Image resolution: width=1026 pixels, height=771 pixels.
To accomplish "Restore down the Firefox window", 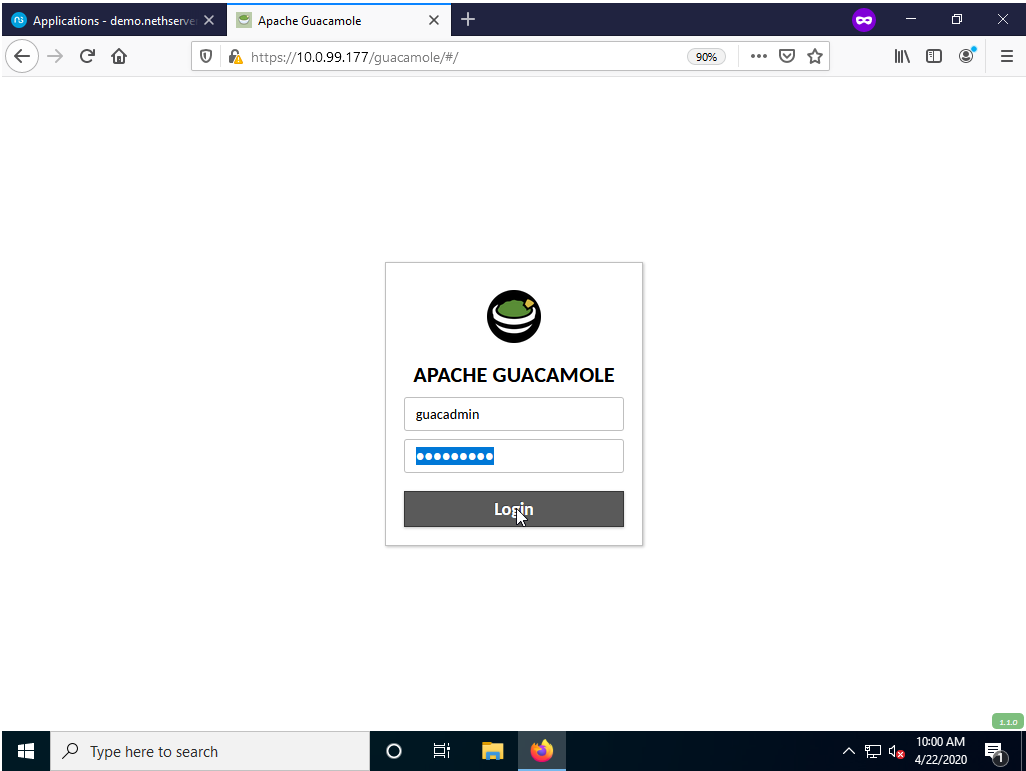I will coord(957,20).
